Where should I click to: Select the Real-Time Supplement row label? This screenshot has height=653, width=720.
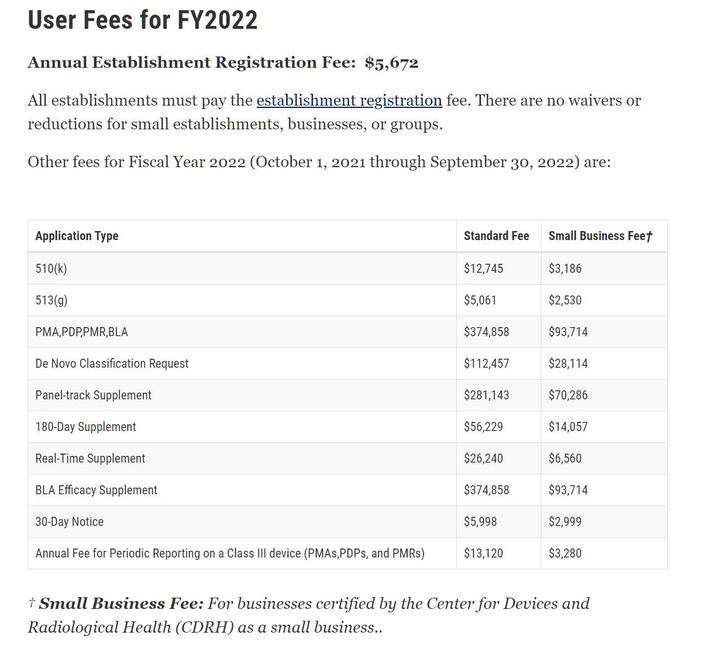[x=90, y=458]
